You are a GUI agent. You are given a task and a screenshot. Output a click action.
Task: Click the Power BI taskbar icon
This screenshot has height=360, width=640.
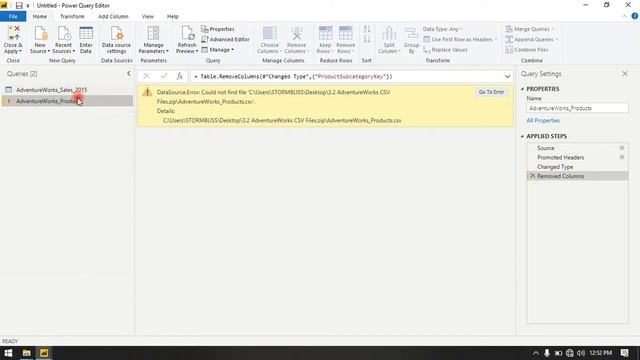(x=44, y=353)
